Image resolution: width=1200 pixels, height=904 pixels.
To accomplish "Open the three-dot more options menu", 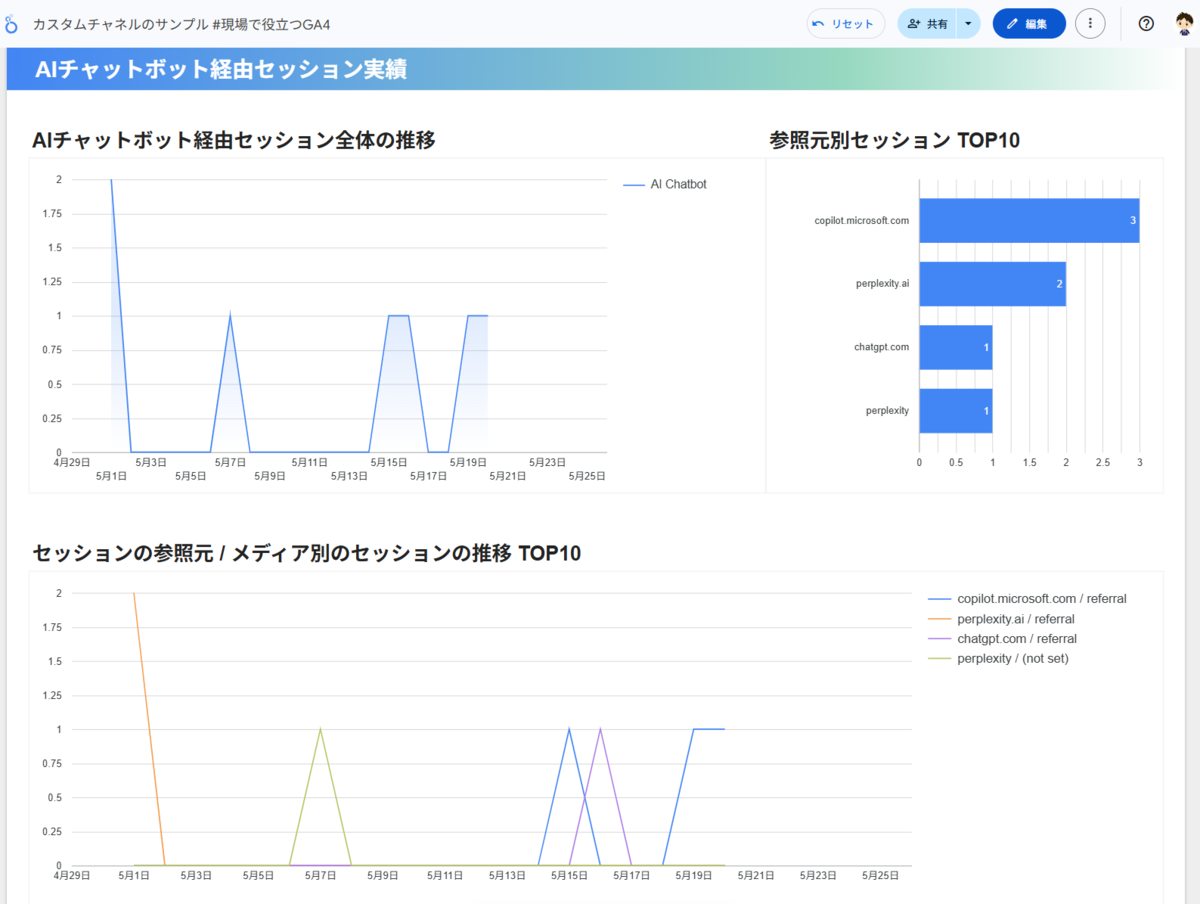I will coord(1090,24).
